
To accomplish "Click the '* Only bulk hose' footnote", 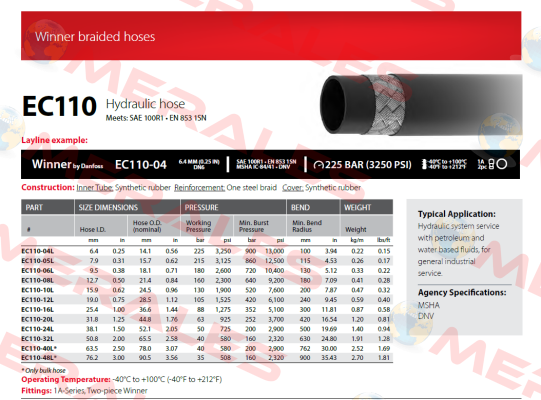I will 43,370.
